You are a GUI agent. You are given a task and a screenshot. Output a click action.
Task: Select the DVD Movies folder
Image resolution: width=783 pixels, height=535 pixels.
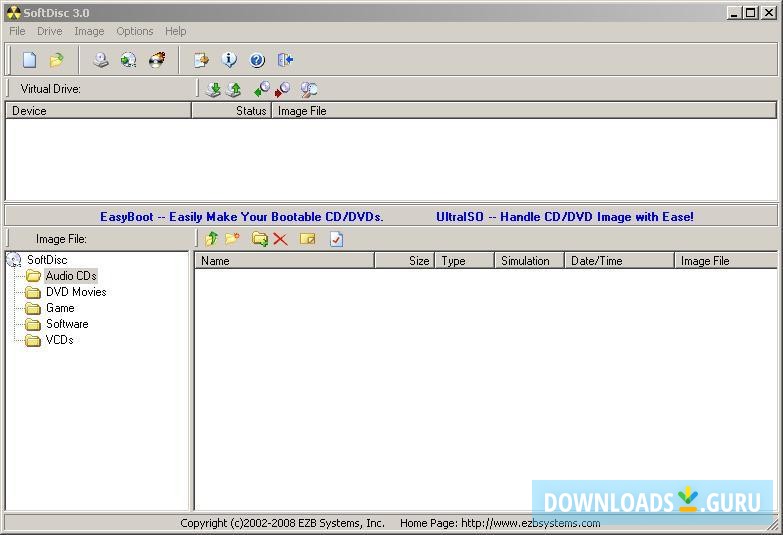[x=76, y=292]
